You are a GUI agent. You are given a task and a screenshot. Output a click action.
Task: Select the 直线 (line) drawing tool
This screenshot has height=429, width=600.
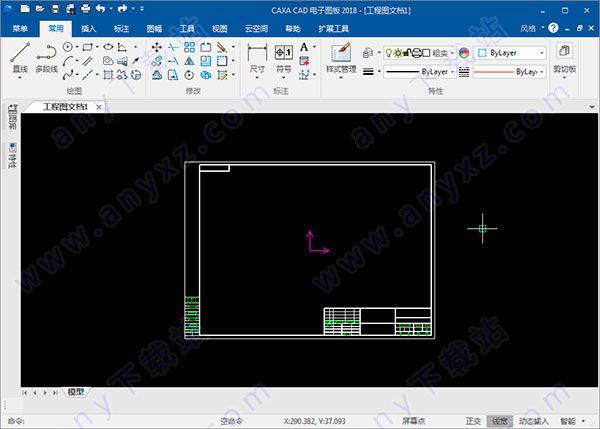pyautogui.click(x=20, y=57)
